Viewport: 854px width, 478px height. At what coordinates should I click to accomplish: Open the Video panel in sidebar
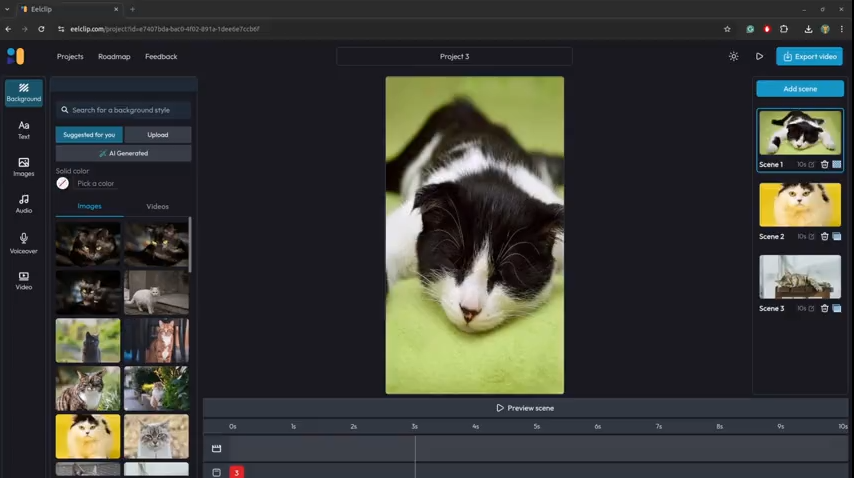pyautogui.click(x=24, y=280)
